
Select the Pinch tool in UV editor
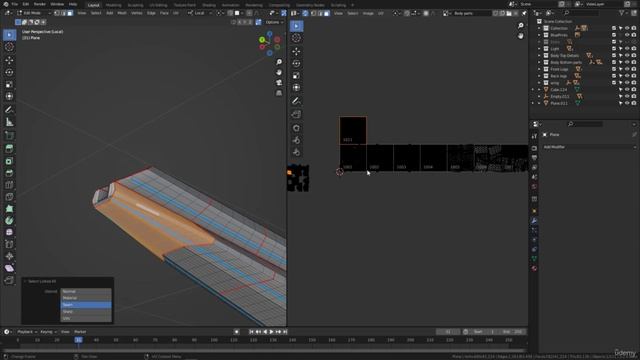pos(296,152)
